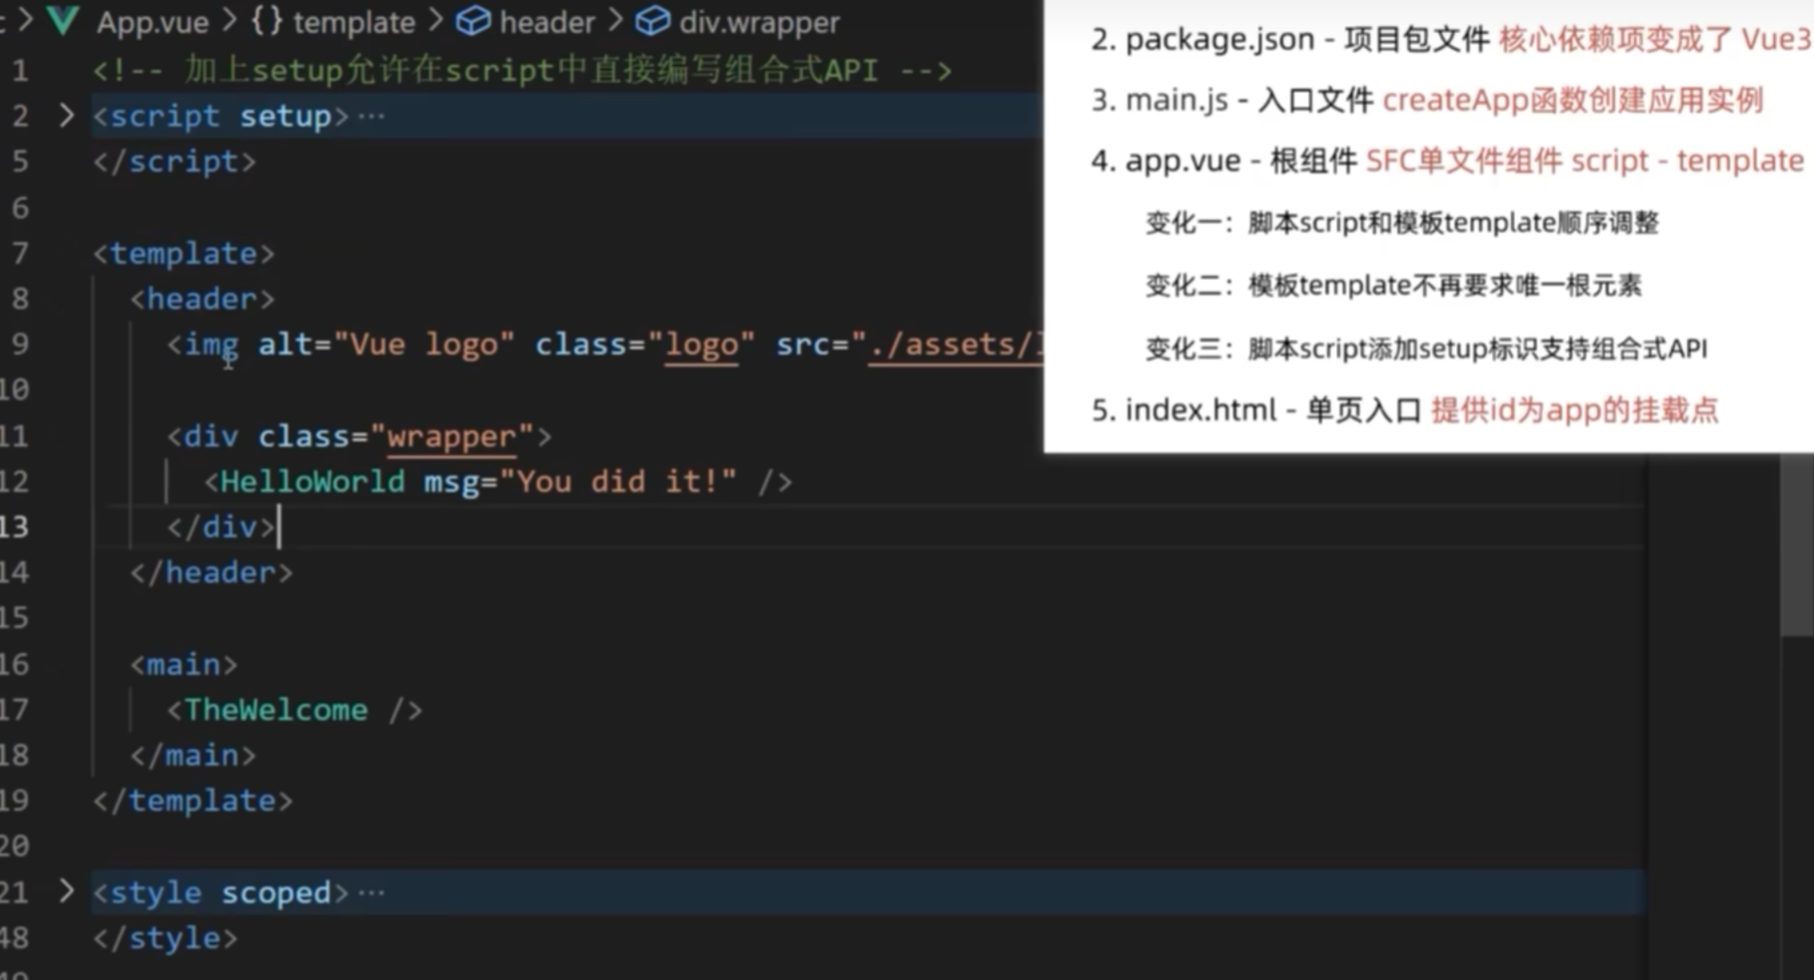Expand the folded script setup block

(66, 116)
